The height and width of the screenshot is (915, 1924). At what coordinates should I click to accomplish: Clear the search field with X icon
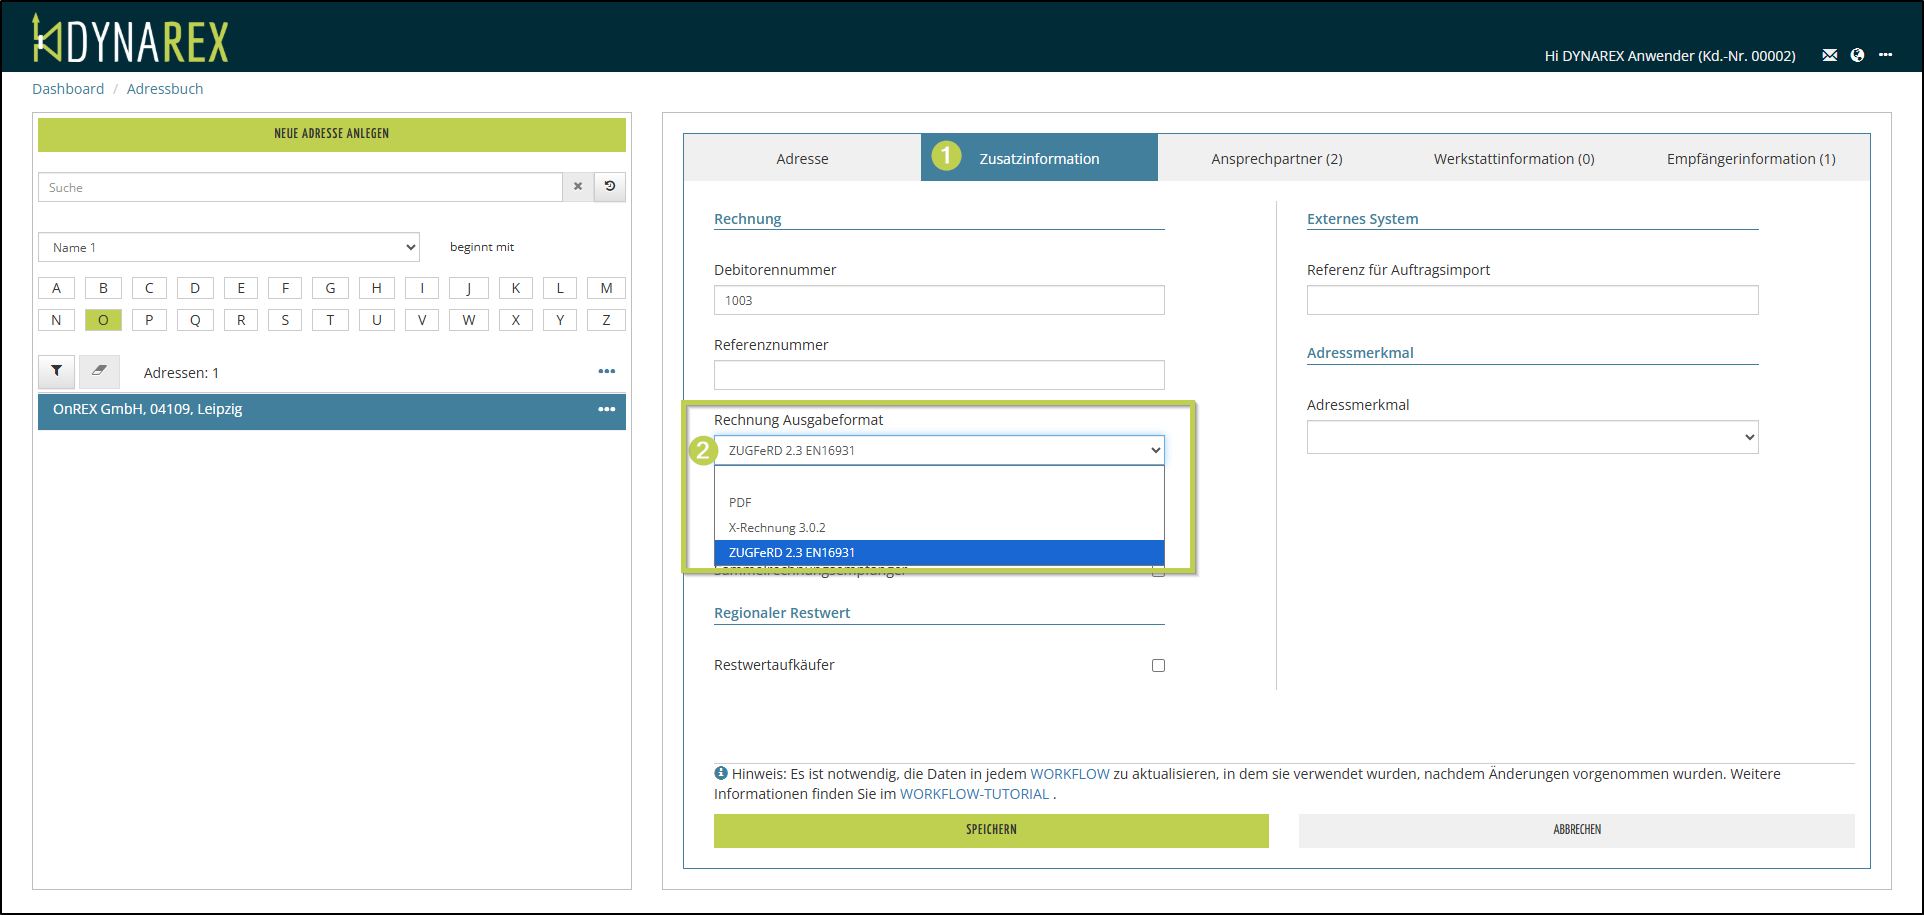(577, 187)
